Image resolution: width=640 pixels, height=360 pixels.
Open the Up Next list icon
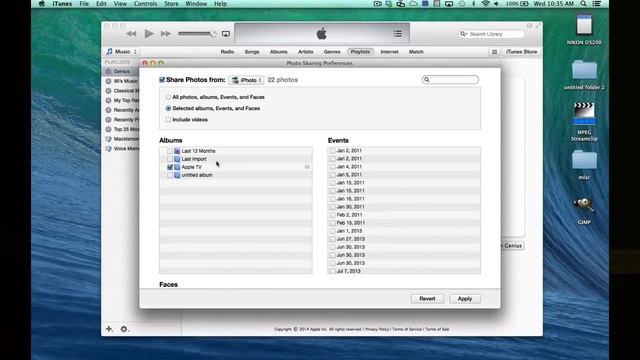coord(398,34)
